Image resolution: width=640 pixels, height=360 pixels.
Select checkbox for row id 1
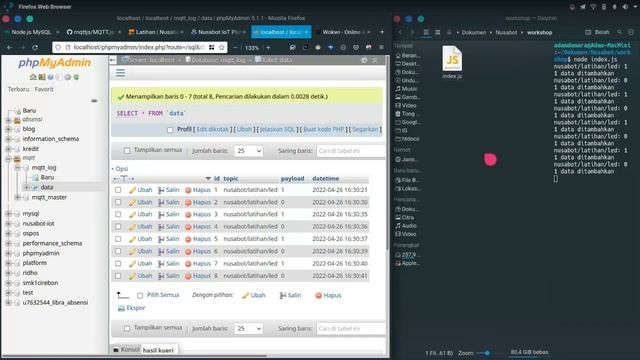pos(118,190)
